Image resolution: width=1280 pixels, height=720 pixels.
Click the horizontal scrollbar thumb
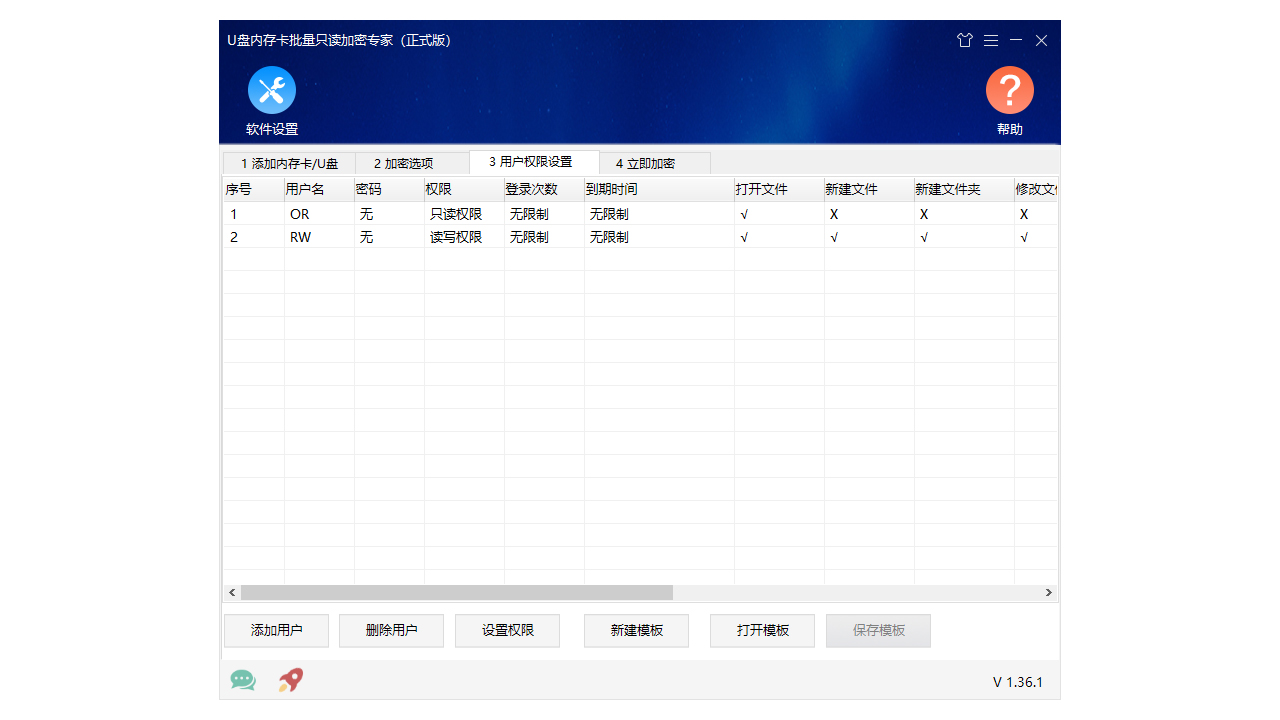click(457, 592)
